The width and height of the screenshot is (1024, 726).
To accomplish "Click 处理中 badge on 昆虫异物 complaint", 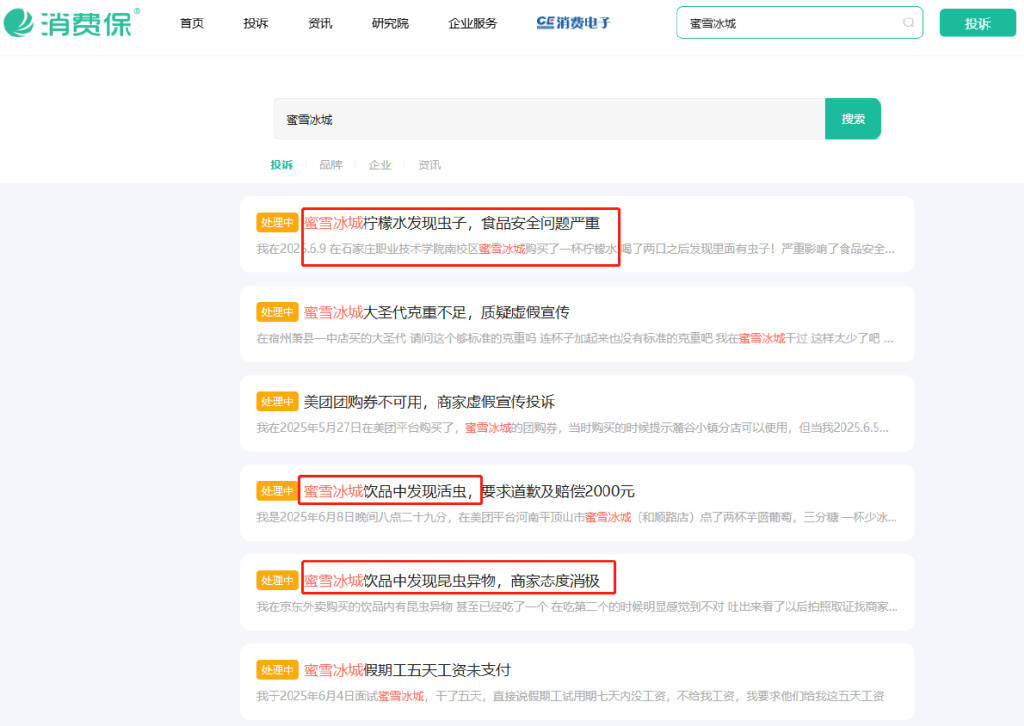I will (277, 580).
